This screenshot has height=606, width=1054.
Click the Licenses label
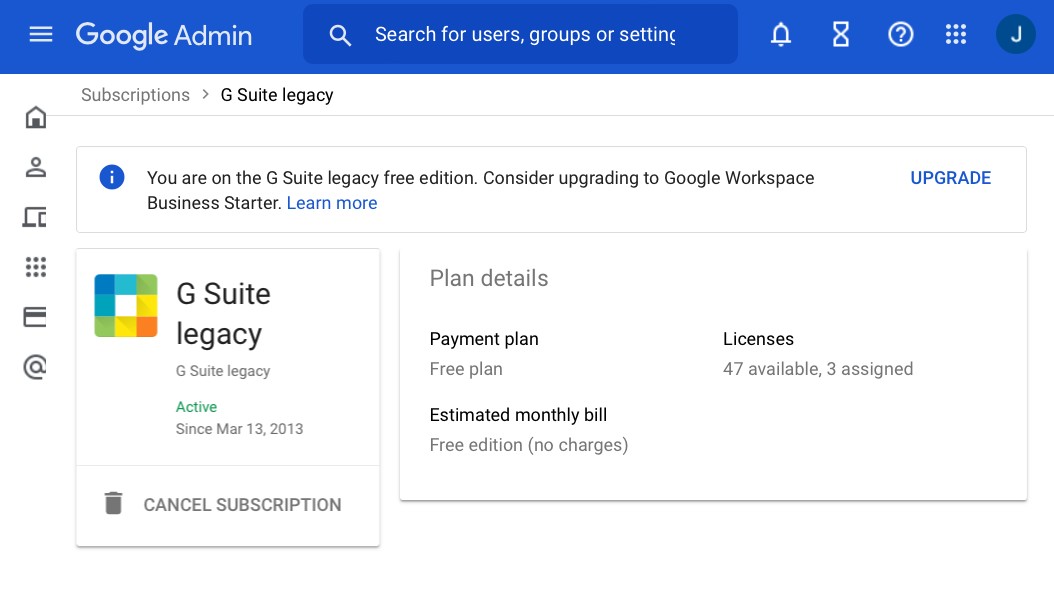(x=758, y=339)
